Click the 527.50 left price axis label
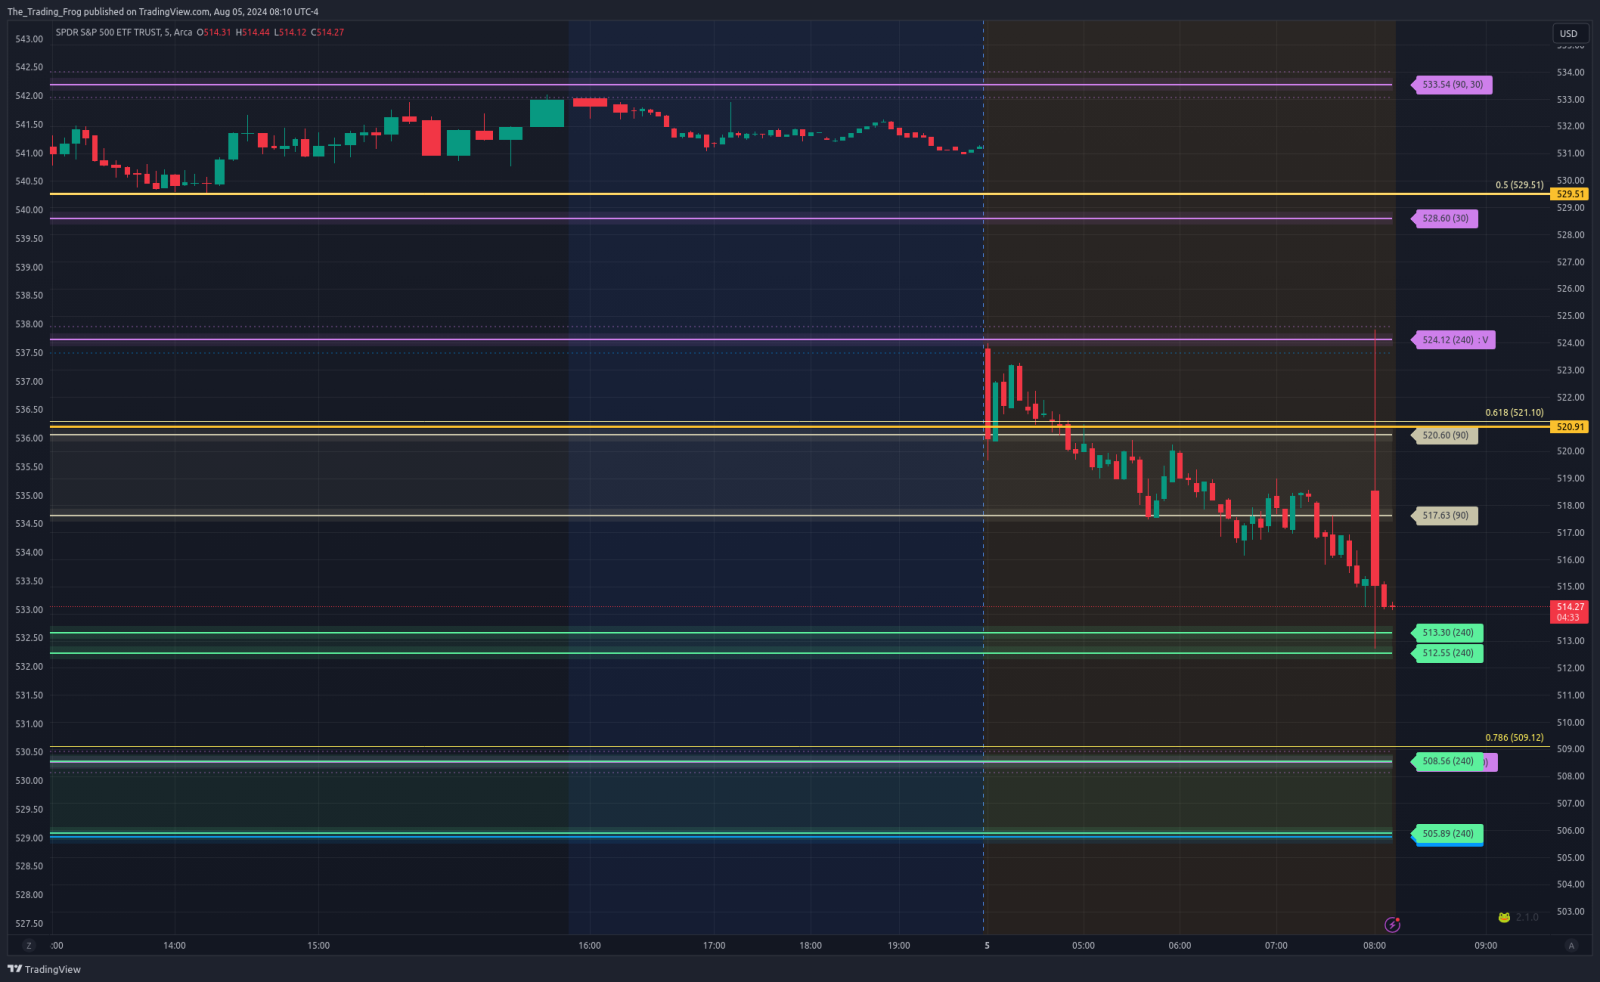The width and height of the screenshot is (1600, 982). click(x=29, y=923)
